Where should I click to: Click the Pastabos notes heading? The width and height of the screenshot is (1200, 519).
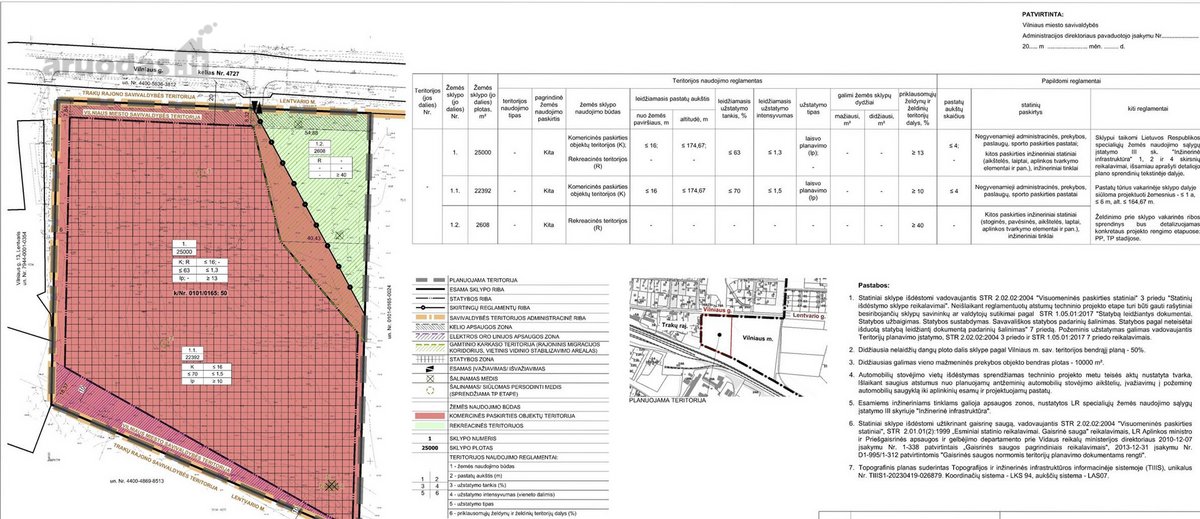point(868,285)
